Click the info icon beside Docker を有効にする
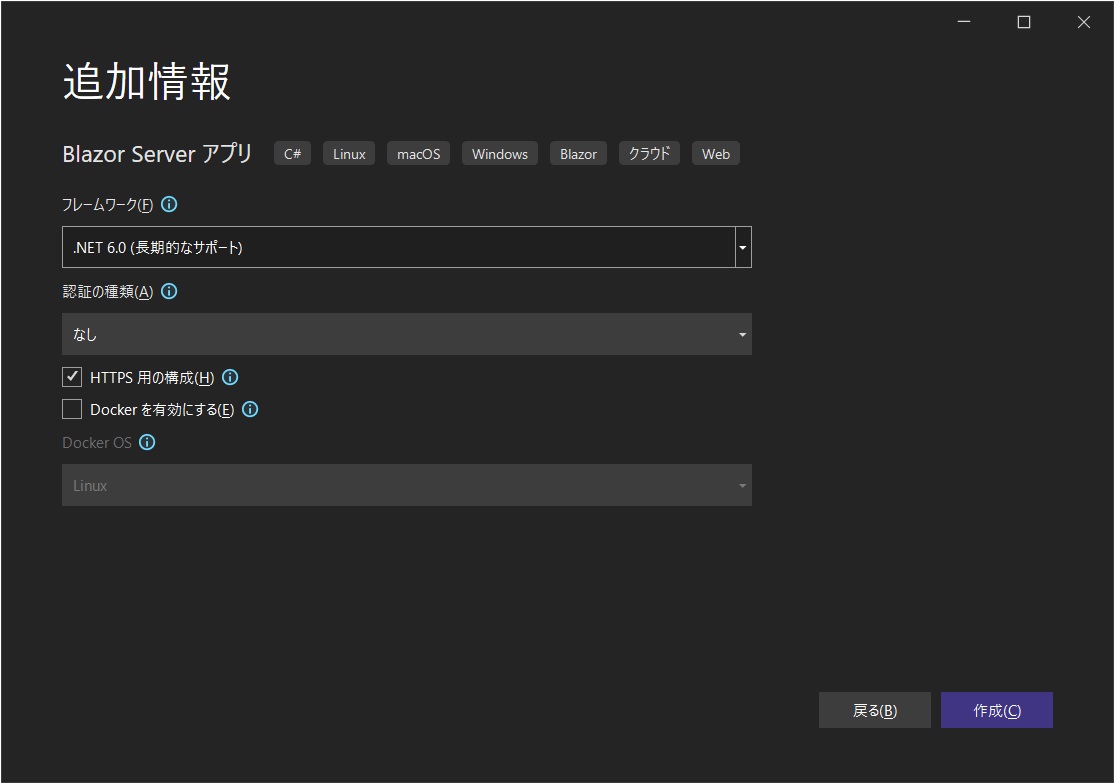 pyautogui.click(x=250, y=409)
